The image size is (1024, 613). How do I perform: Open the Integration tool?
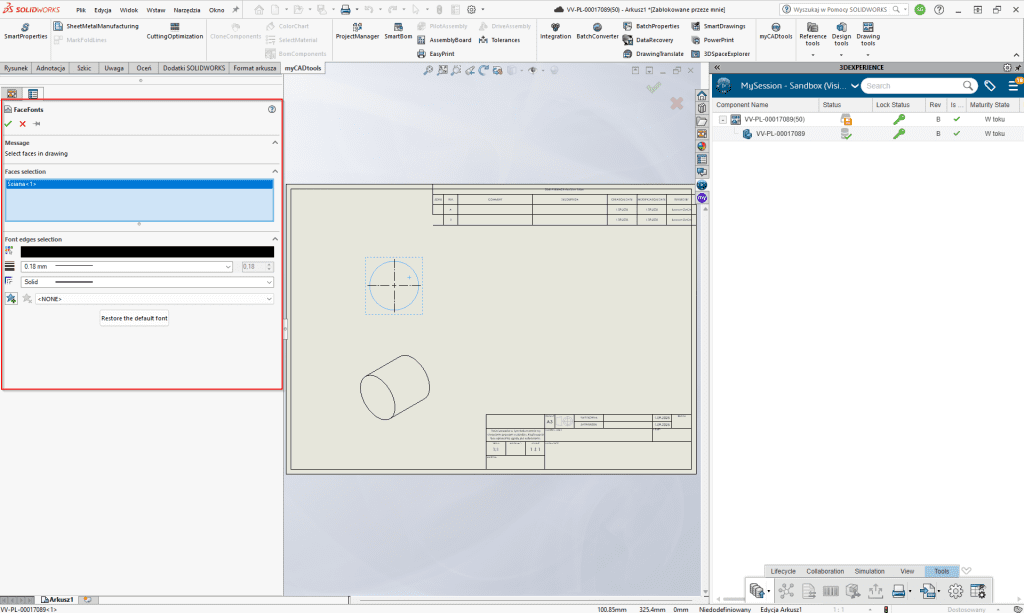coord(555,31)
